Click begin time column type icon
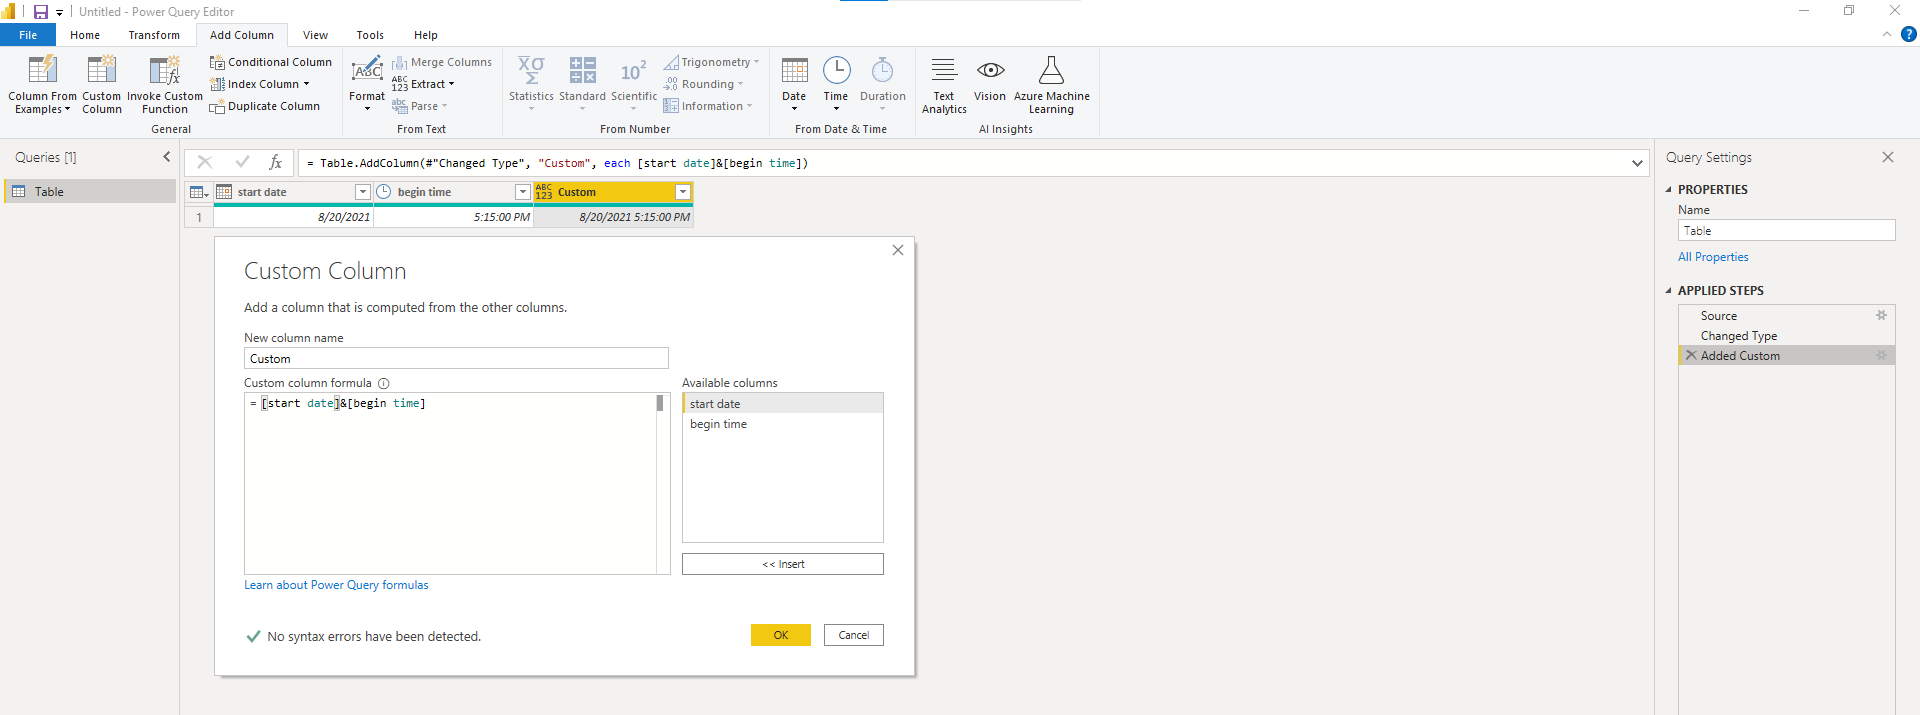Image resolution: width=1920 pixels, height=715 pixels. pos(384,192)
